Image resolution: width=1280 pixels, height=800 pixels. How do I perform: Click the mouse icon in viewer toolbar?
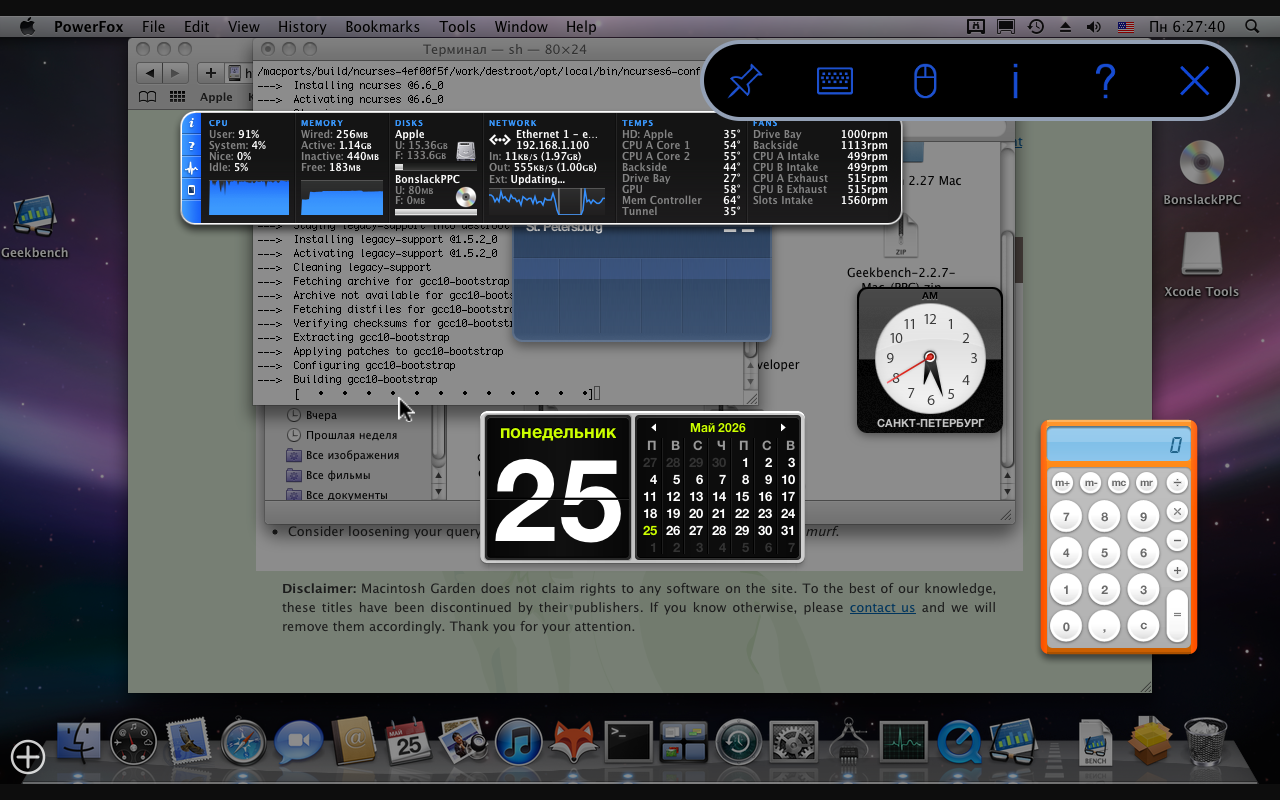pyautogui.click(x=925, y=81)
